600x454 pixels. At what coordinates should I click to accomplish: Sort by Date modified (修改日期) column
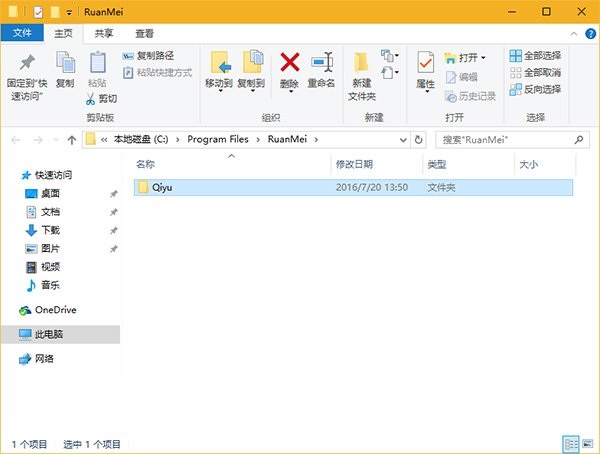point(354,165)
